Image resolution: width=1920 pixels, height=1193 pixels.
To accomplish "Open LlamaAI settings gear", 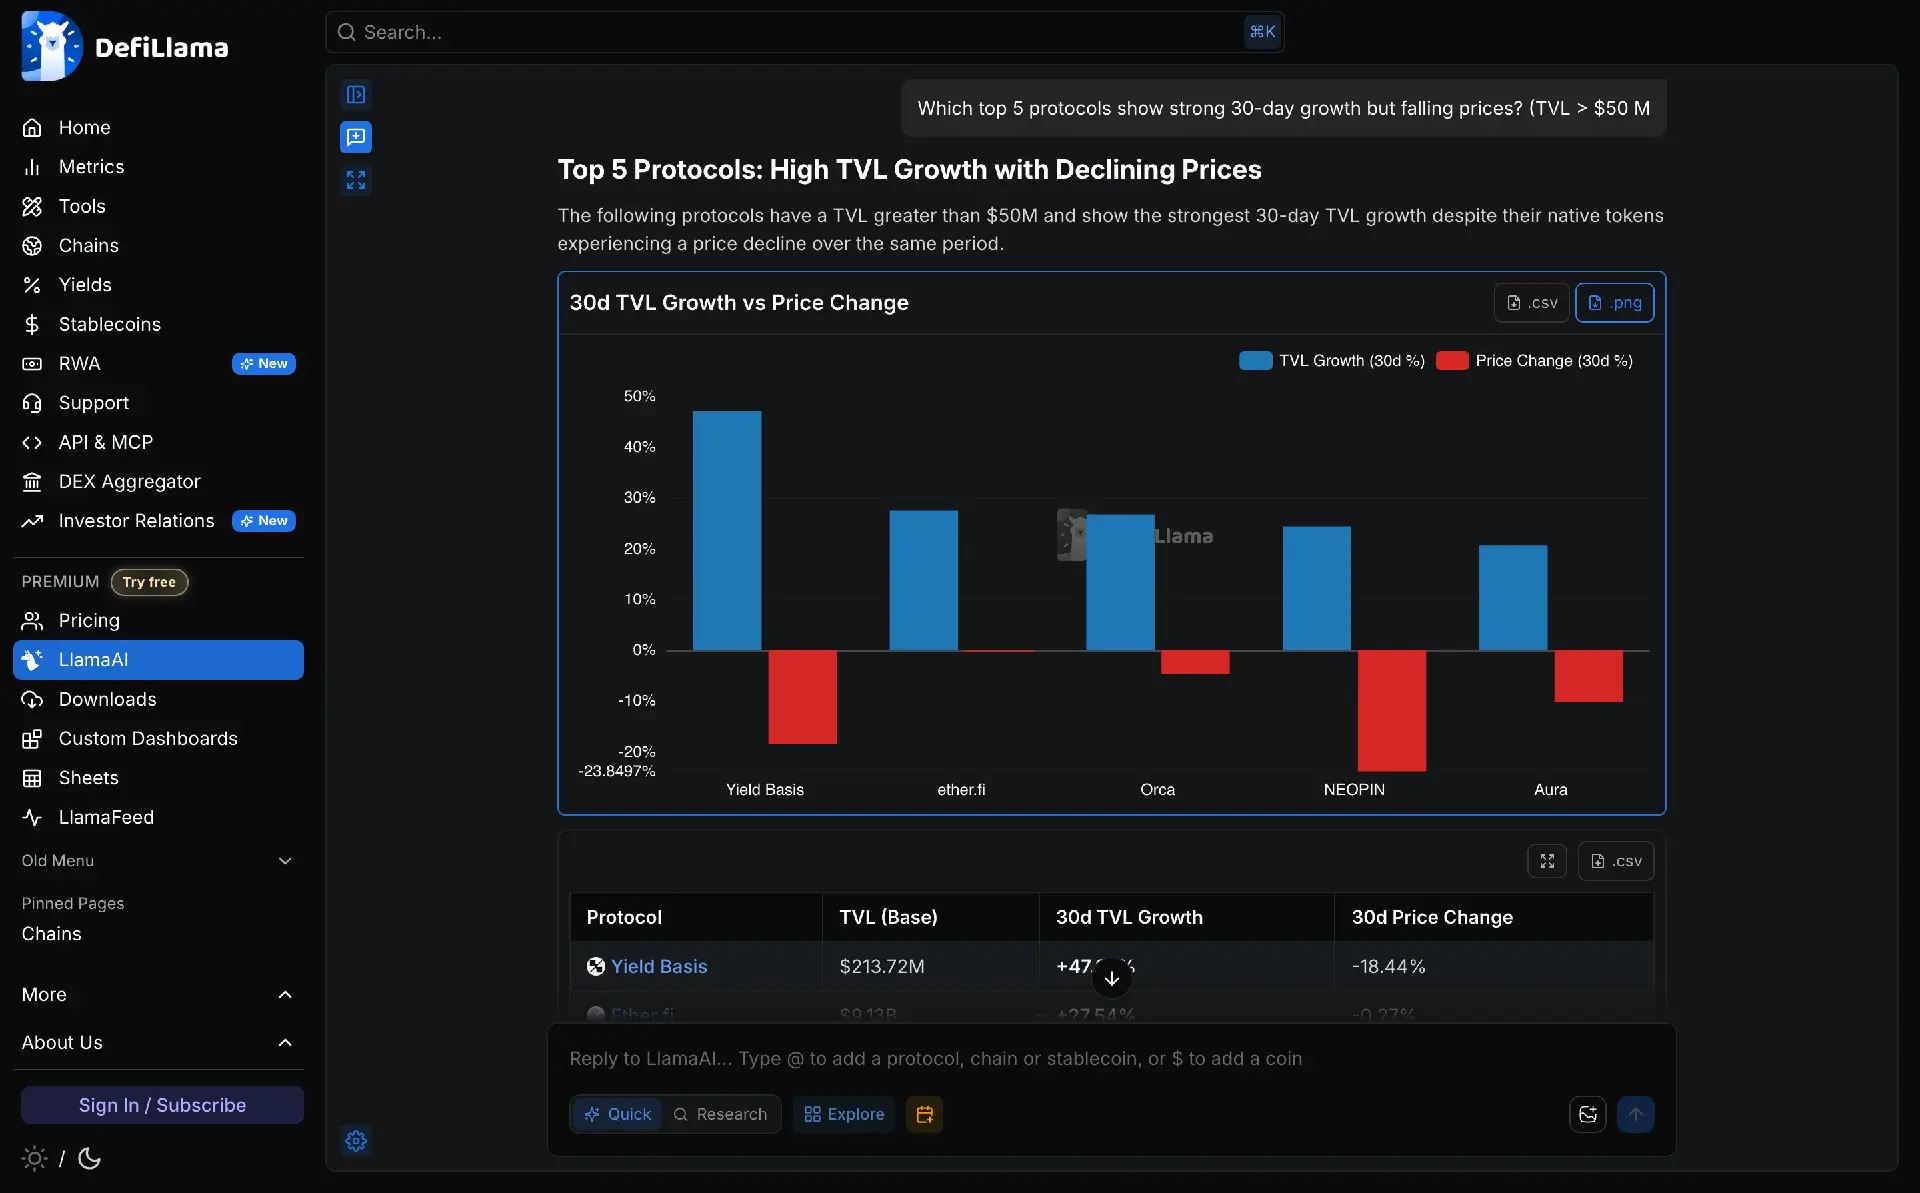I will [x=356, y=1141].
